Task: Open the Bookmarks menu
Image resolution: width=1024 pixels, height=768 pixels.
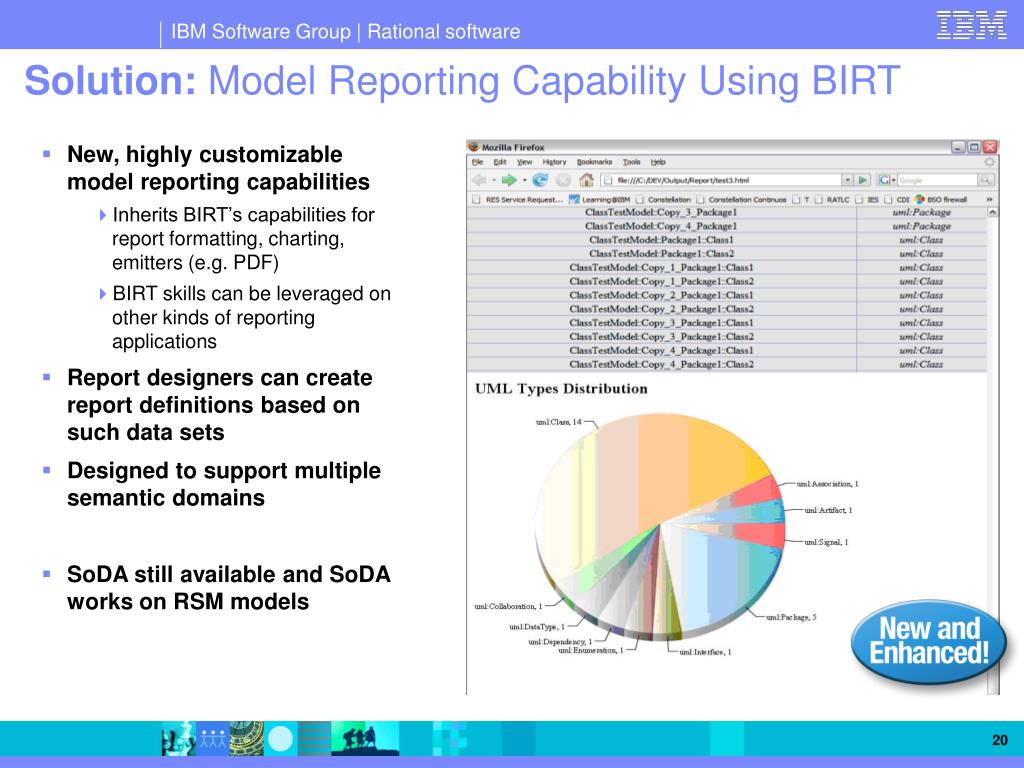Action: [x=594, y=162]
